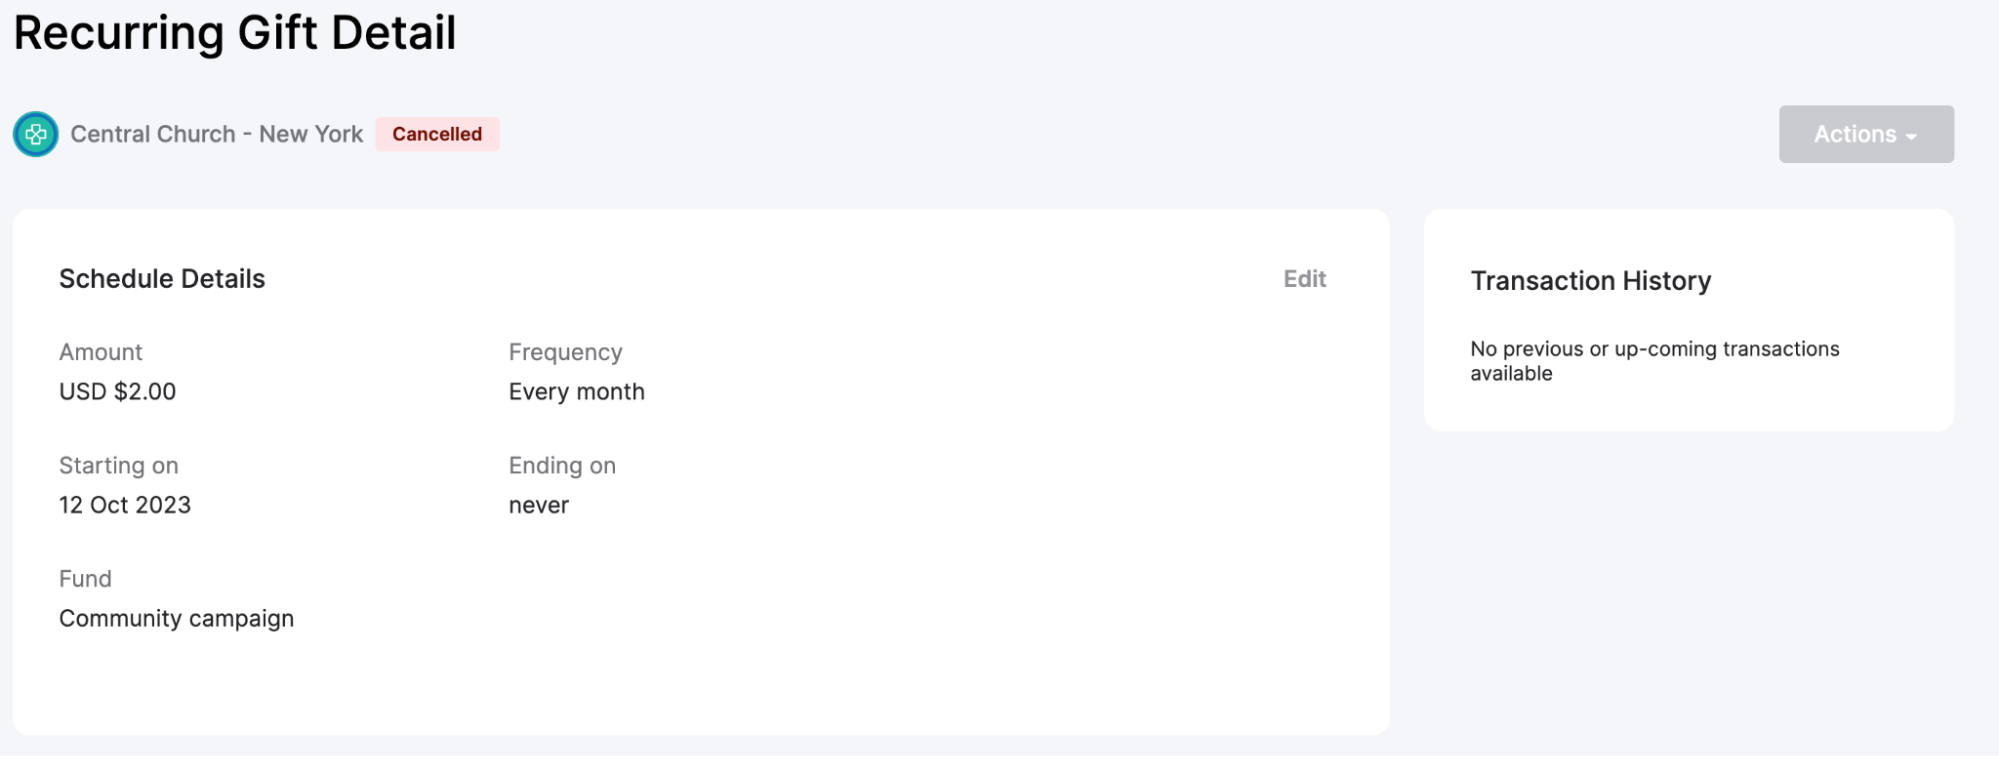Click the Ending on field label
The image size is (1999, 757).
tap(562, 466)
